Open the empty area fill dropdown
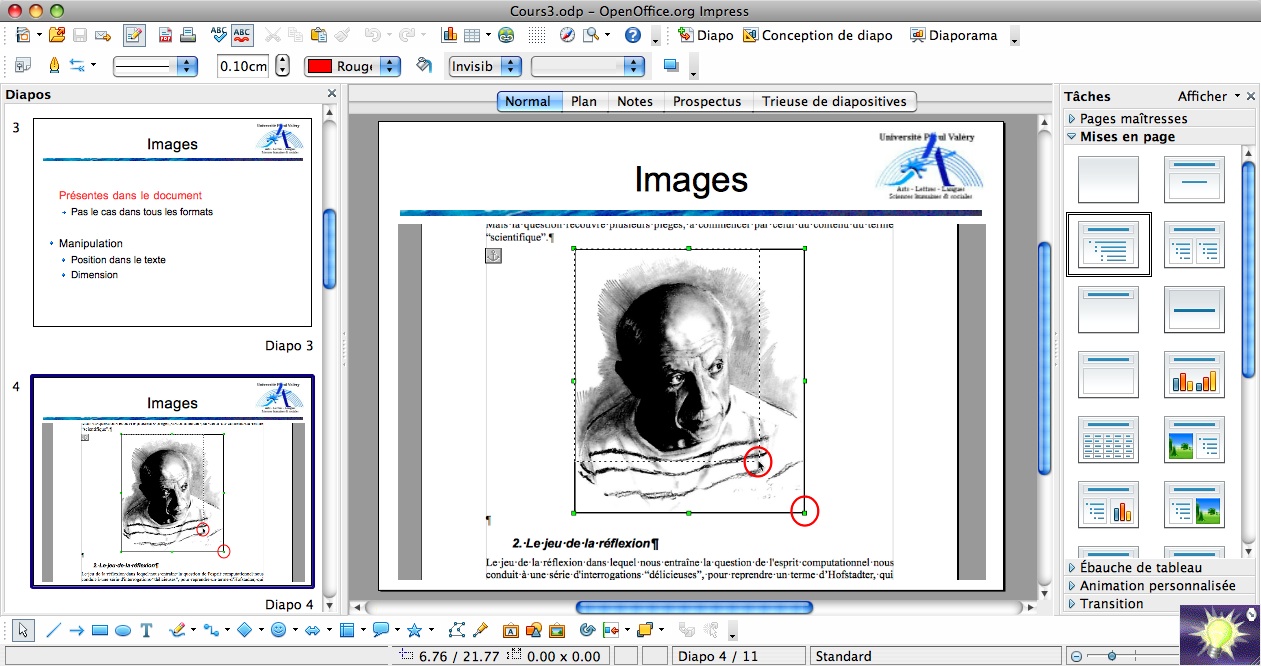The width and height of the screenshot is (1261, 666). pos(588,66)
